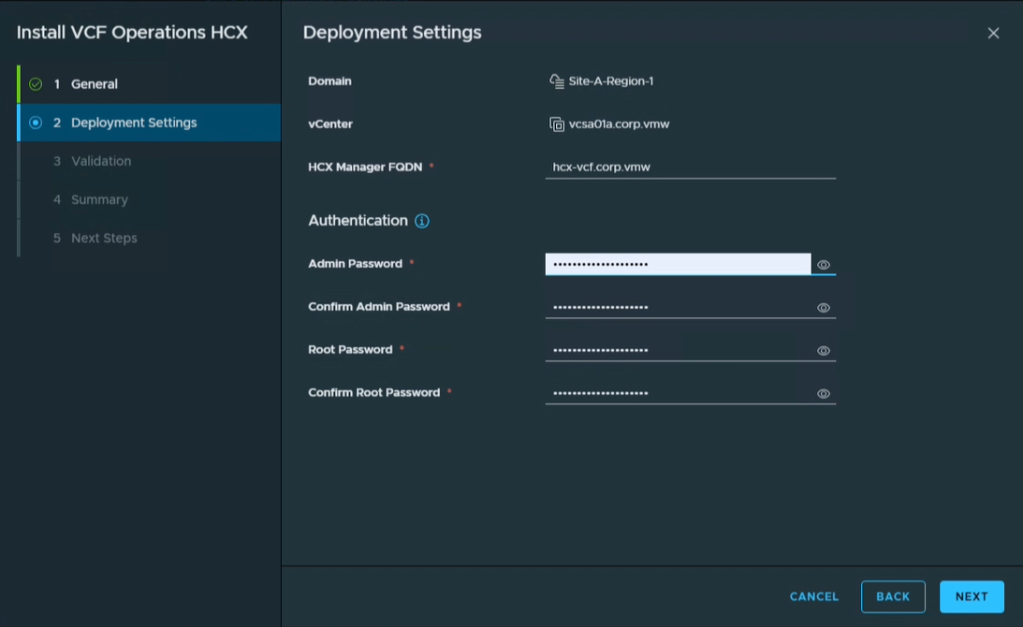Click the HCX Manager FQDN label

point(365,167)
